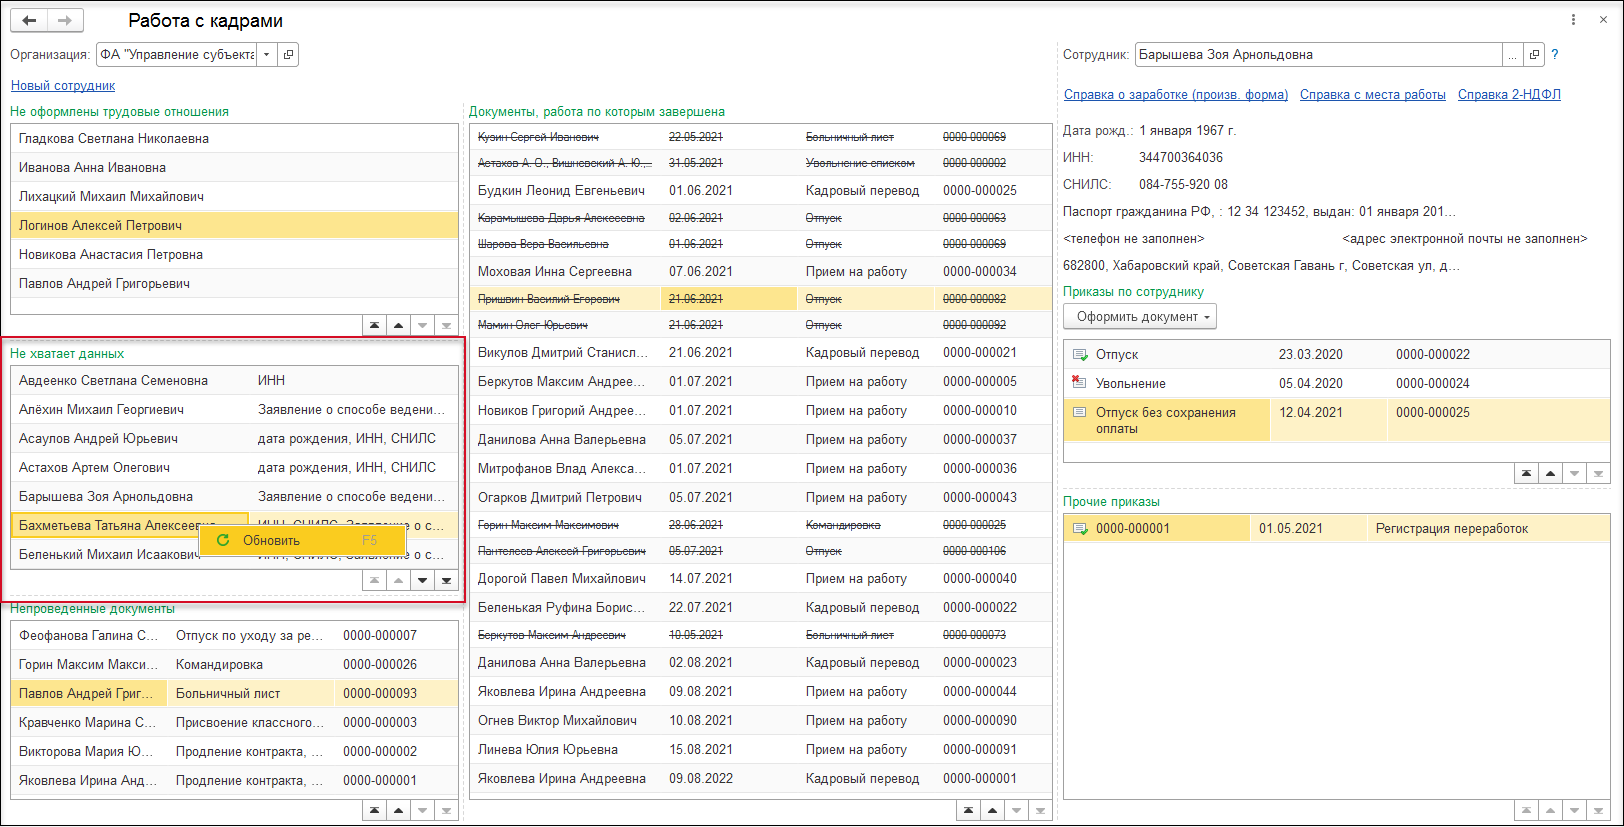Jump to last row in 'Не хватает данных' list
Viewport: 1624px width, 827px height.
click(447, 580)
